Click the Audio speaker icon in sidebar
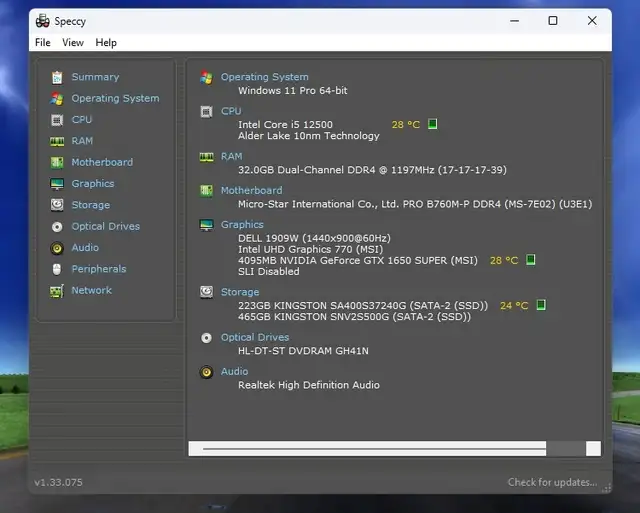640x513 pixels. click(57, 248)
